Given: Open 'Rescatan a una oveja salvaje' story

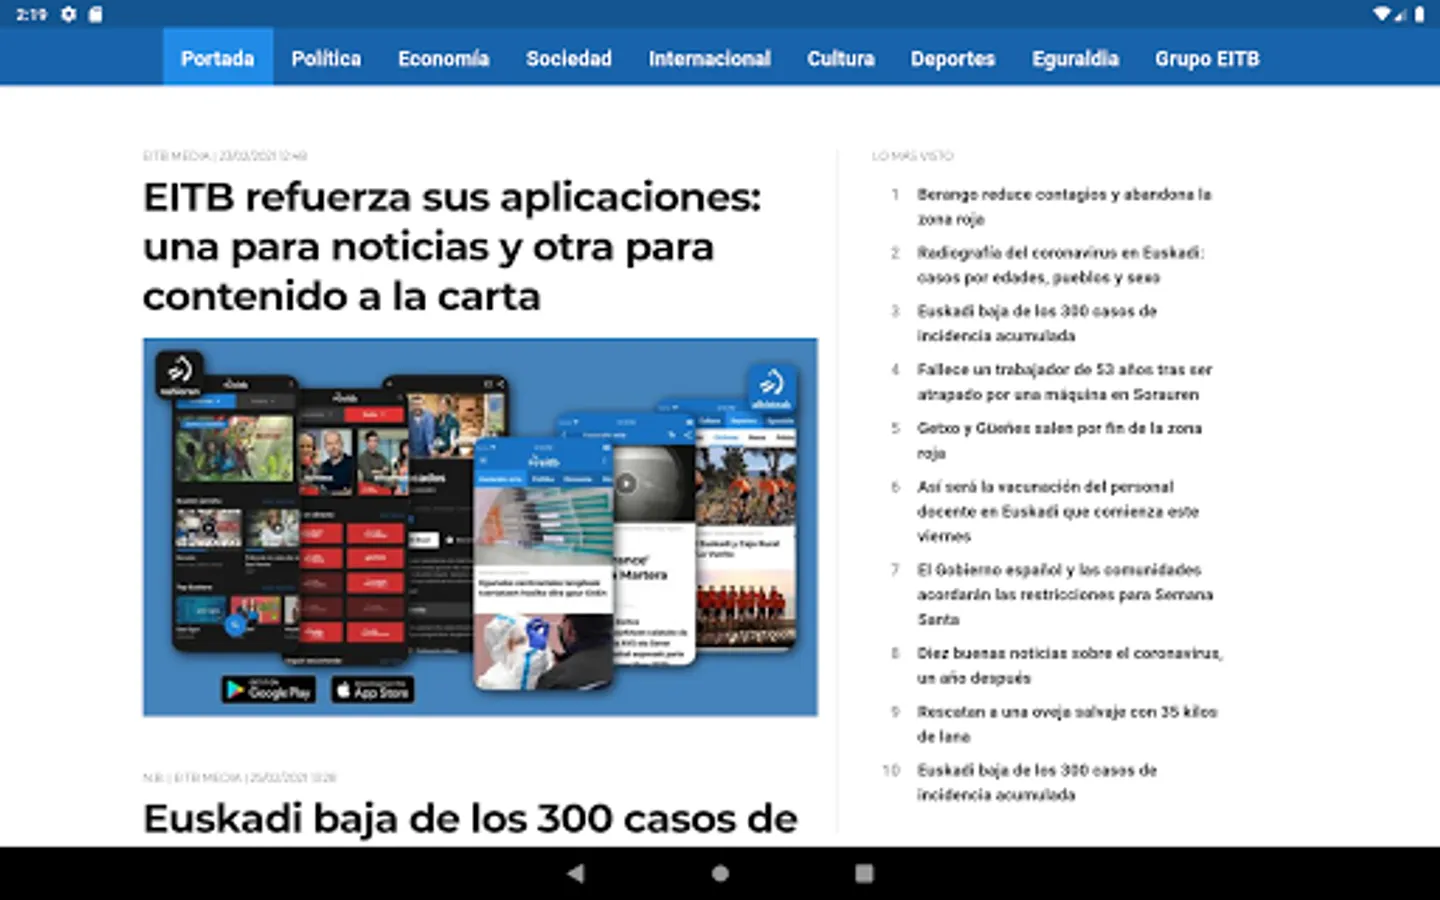Looking at the screenshot, I should 1066,724.
